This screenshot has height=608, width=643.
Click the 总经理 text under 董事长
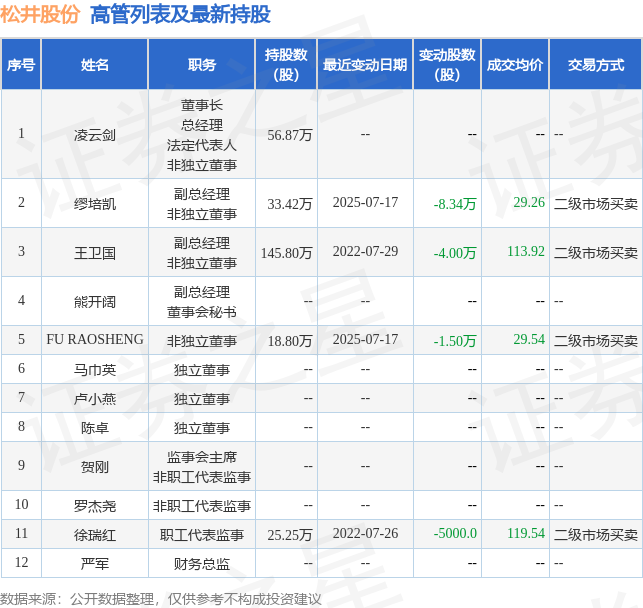point(202,125)
